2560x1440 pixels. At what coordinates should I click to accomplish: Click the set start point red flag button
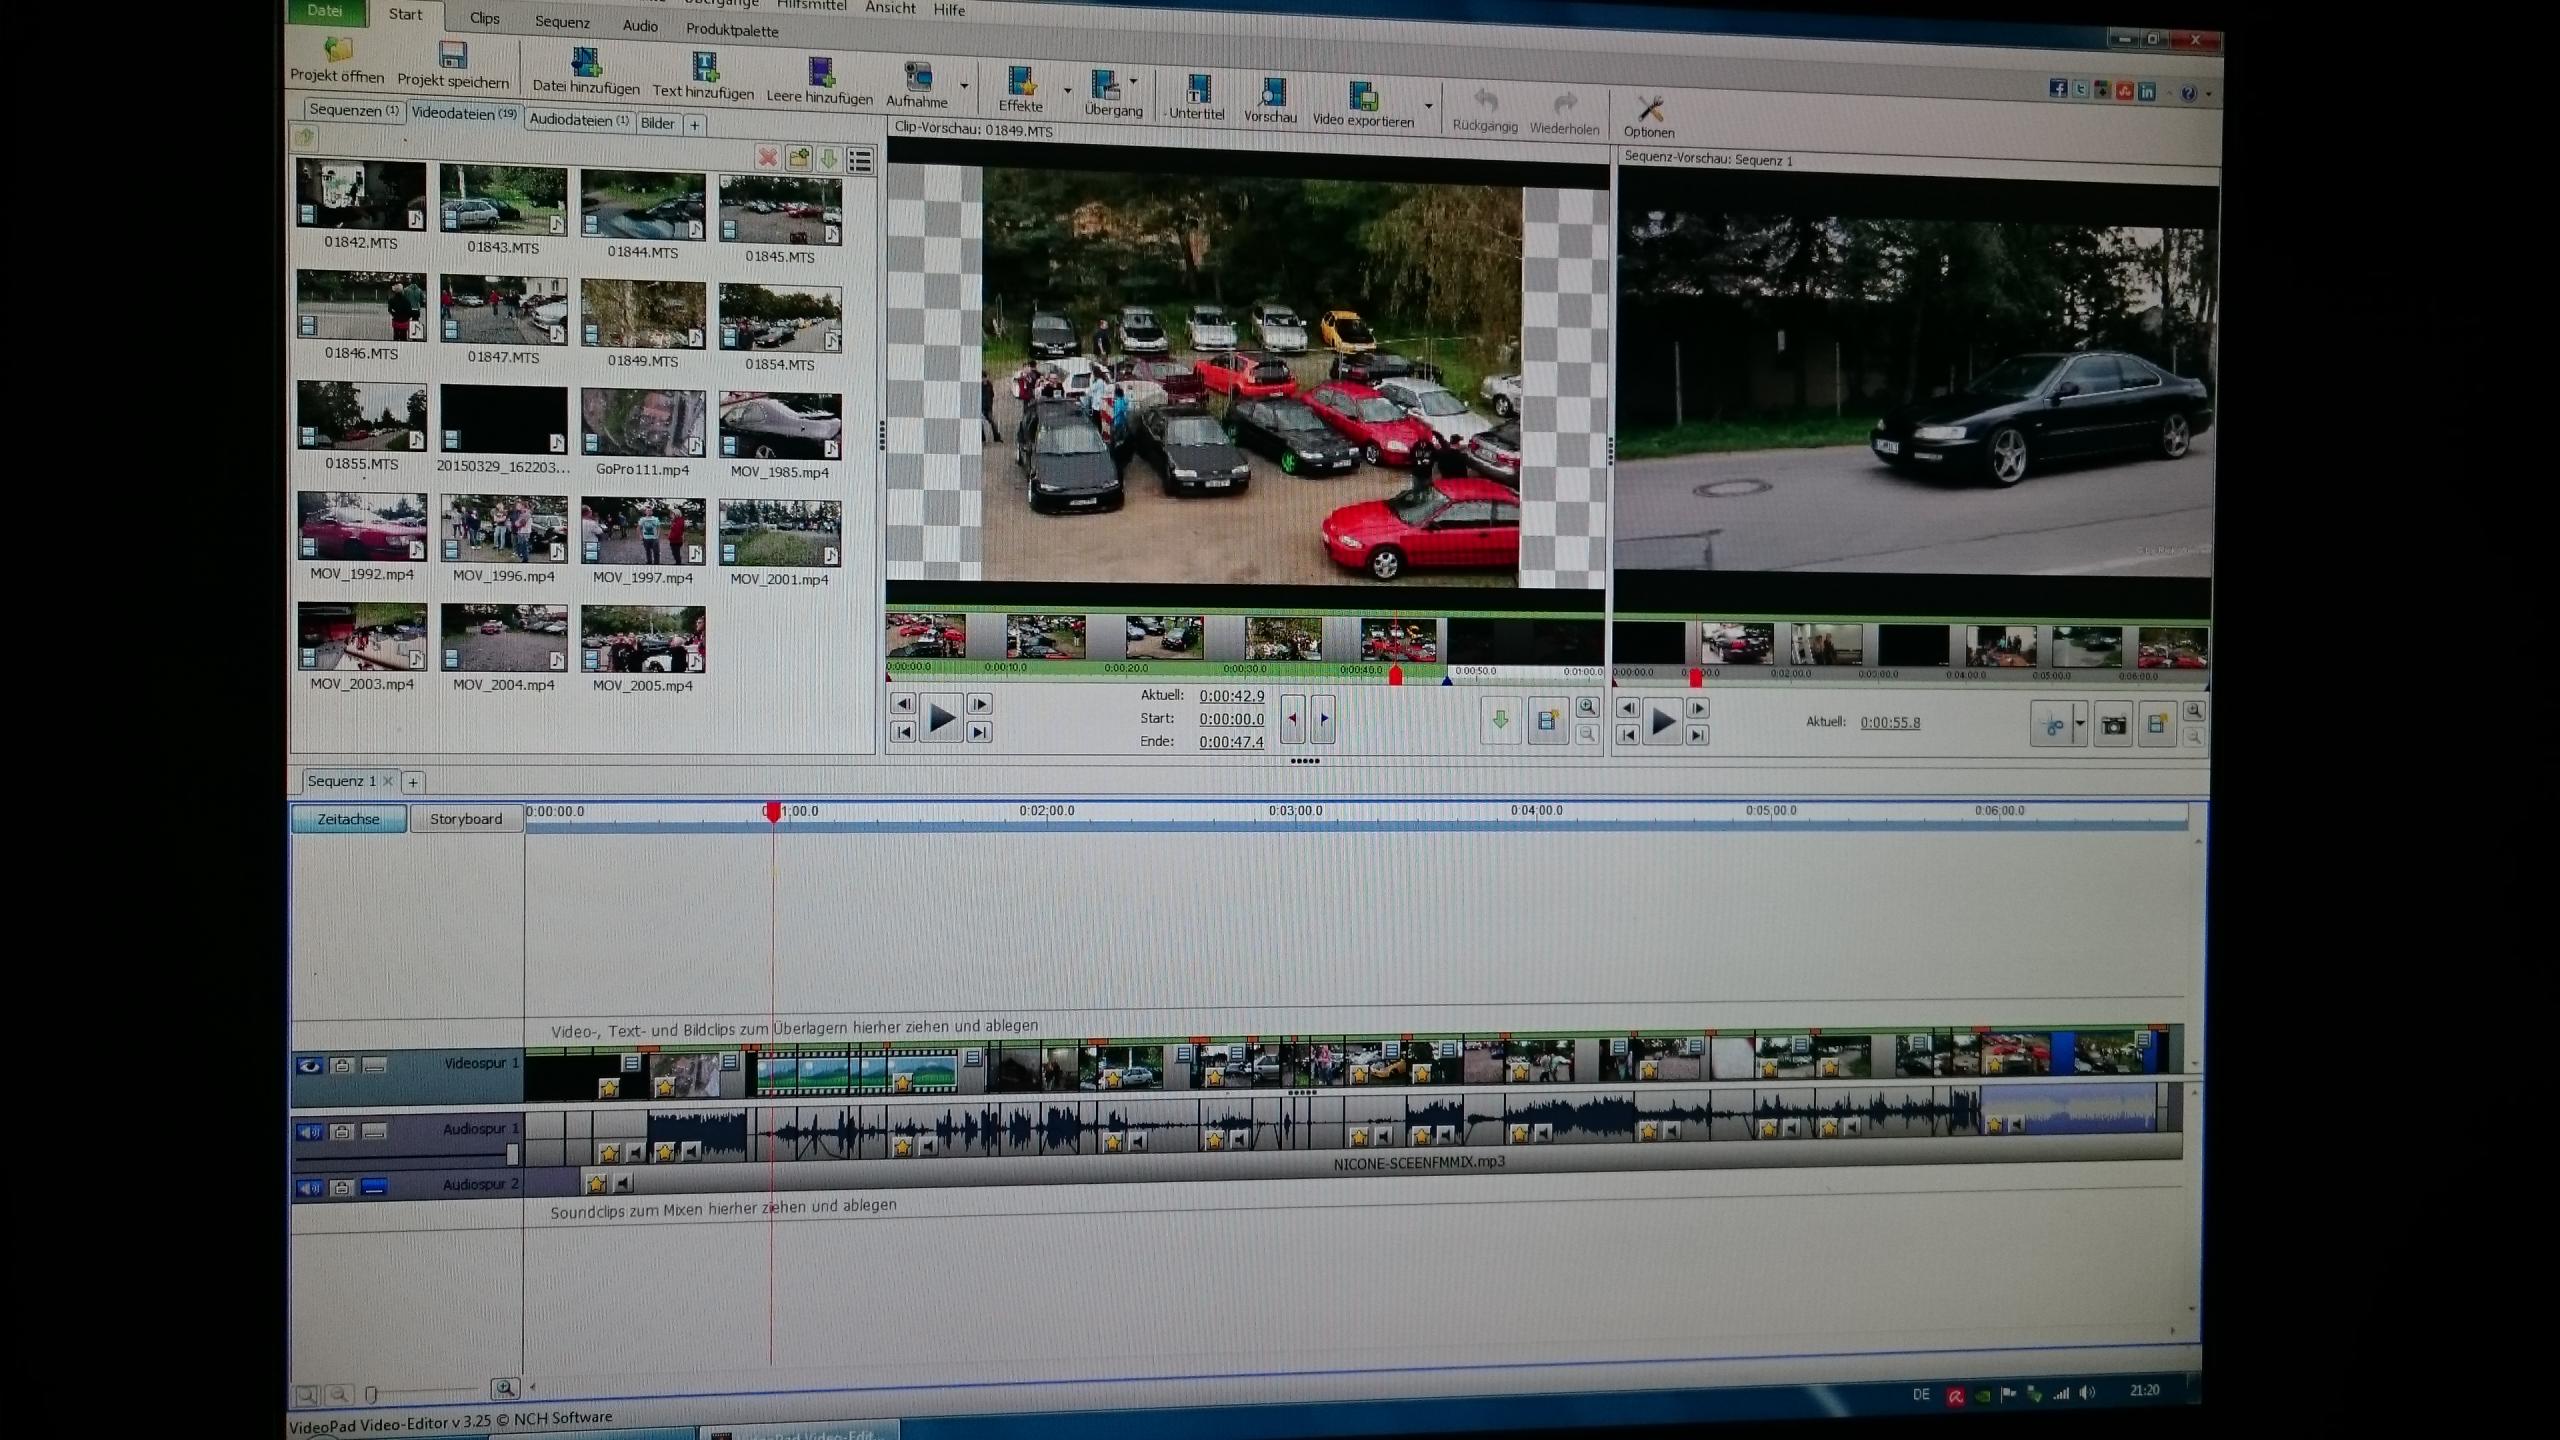coord(1292,718)
